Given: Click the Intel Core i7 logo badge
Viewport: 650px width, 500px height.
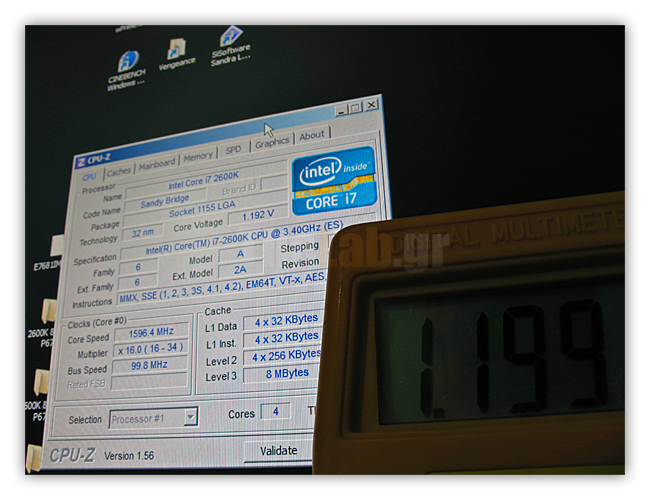Looking at the screenshot, I should [333, 181].
